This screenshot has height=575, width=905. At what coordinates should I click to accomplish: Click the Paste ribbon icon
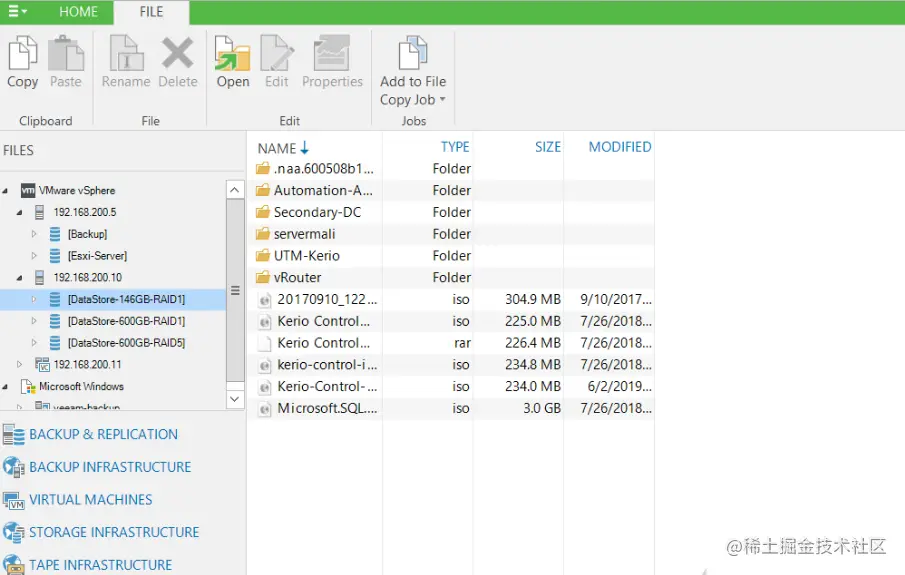66,53
